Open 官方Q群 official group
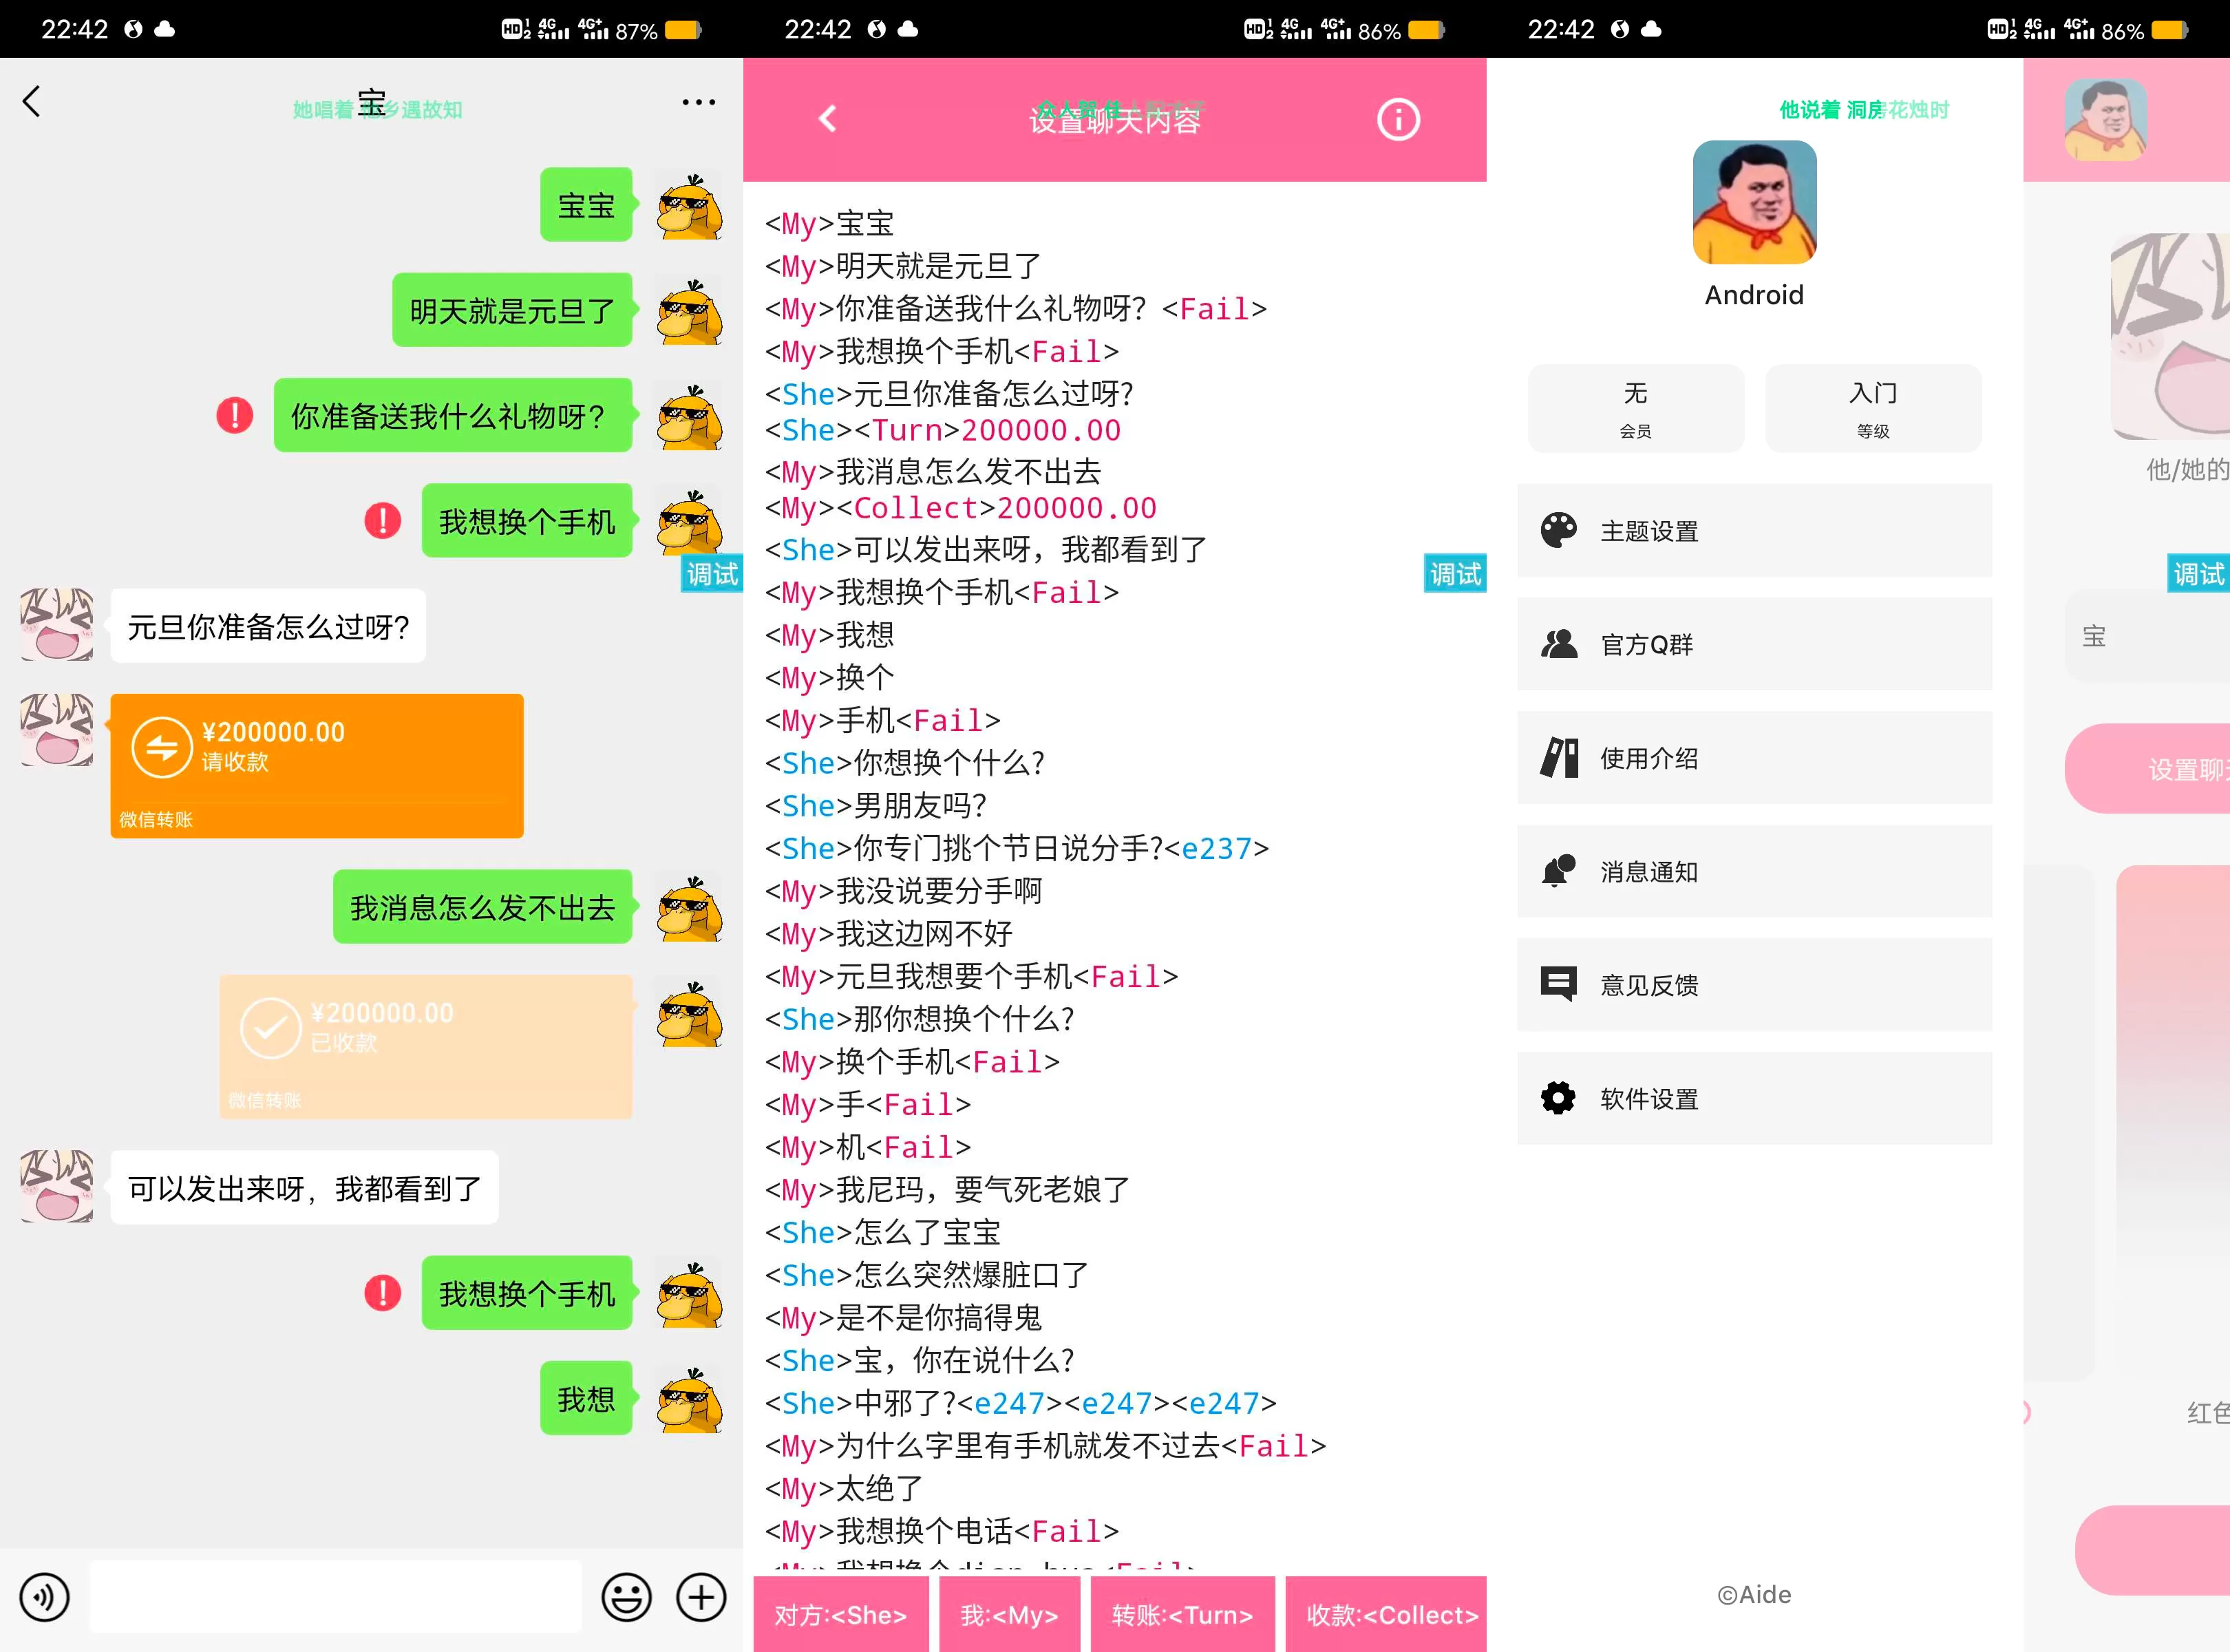Image resolution: width=2230 pixels, height=1652 pixels. [x=1754, y=644]
